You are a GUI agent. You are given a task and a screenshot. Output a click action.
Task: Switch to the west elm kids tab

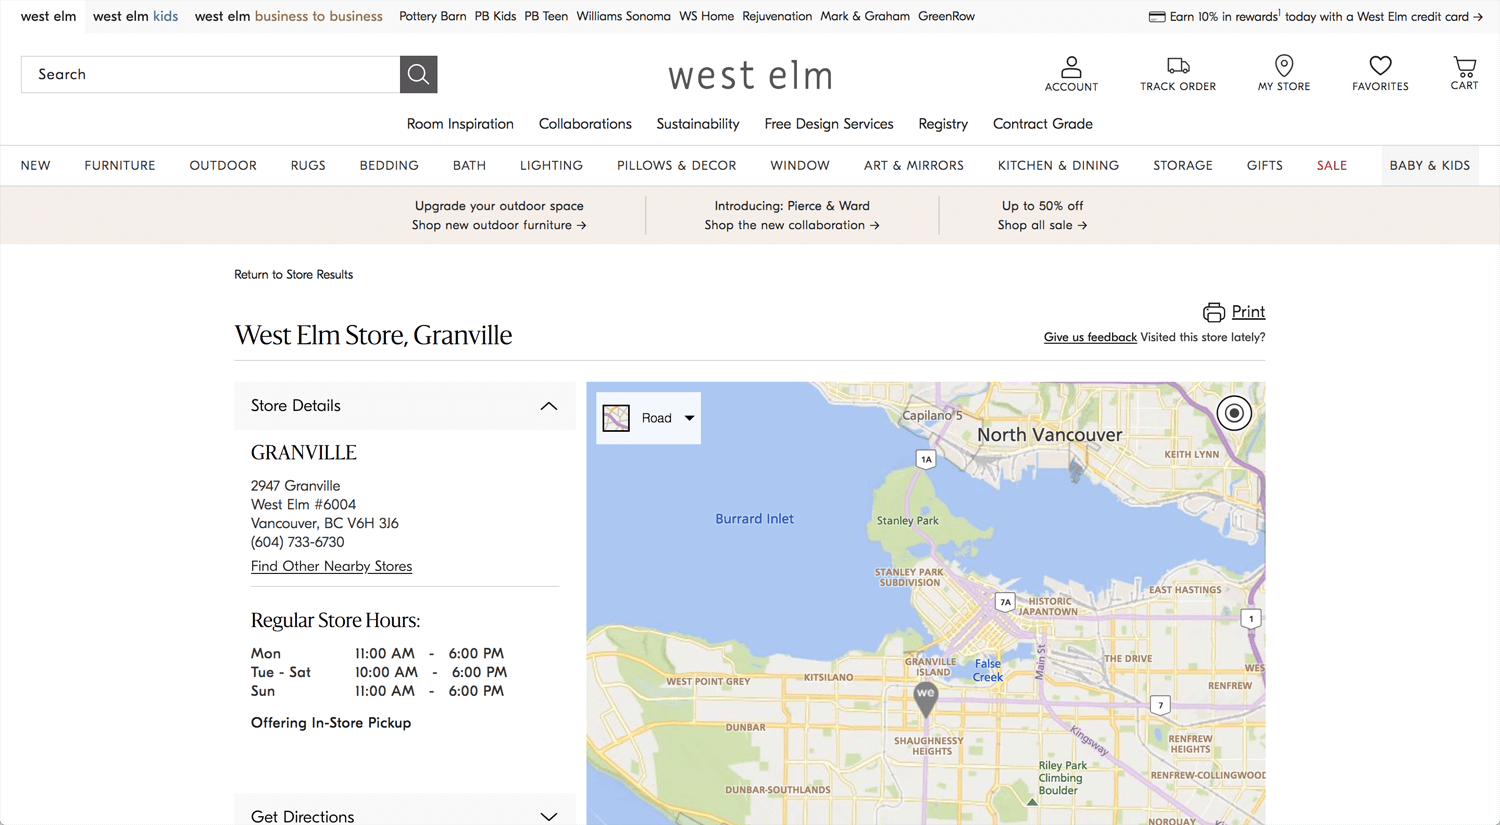[135, 15]
